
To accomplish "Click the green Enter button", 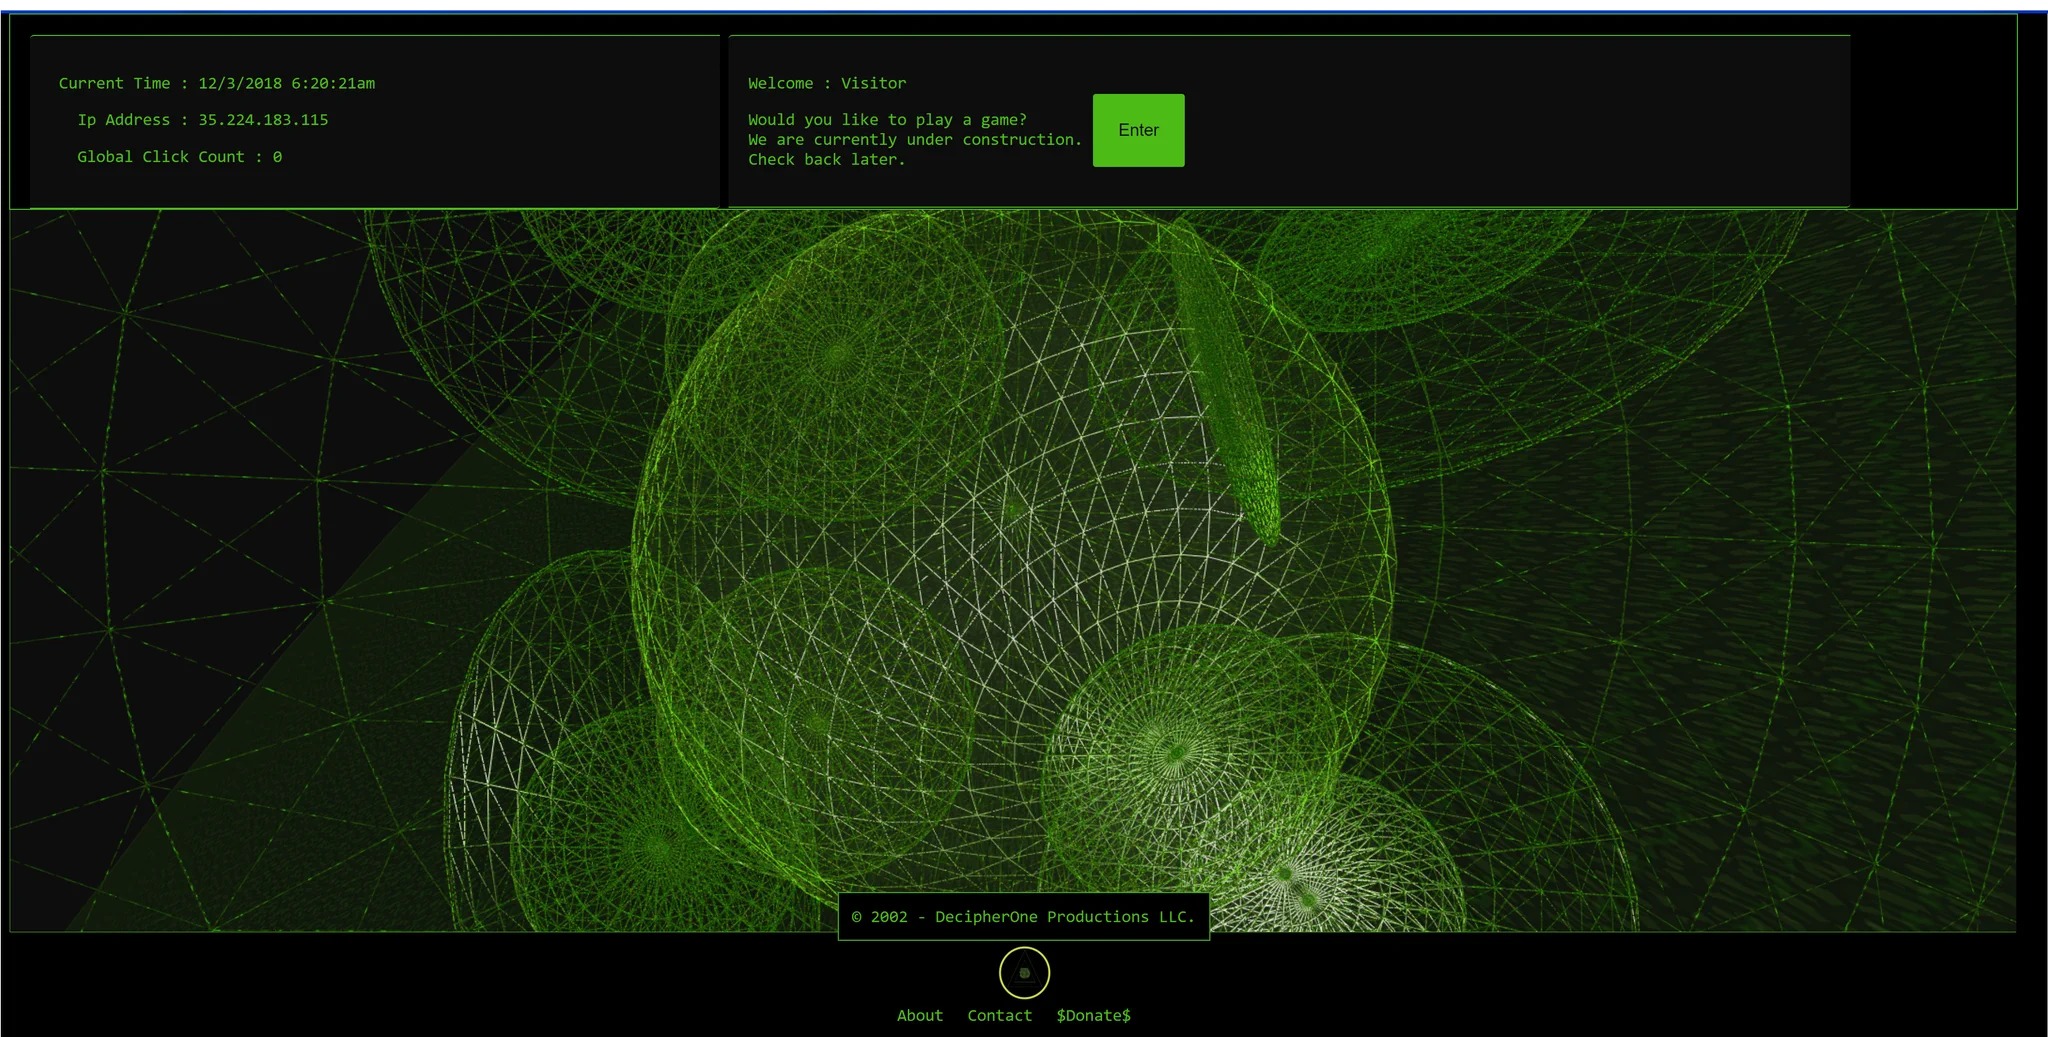I will [1138, 130].
